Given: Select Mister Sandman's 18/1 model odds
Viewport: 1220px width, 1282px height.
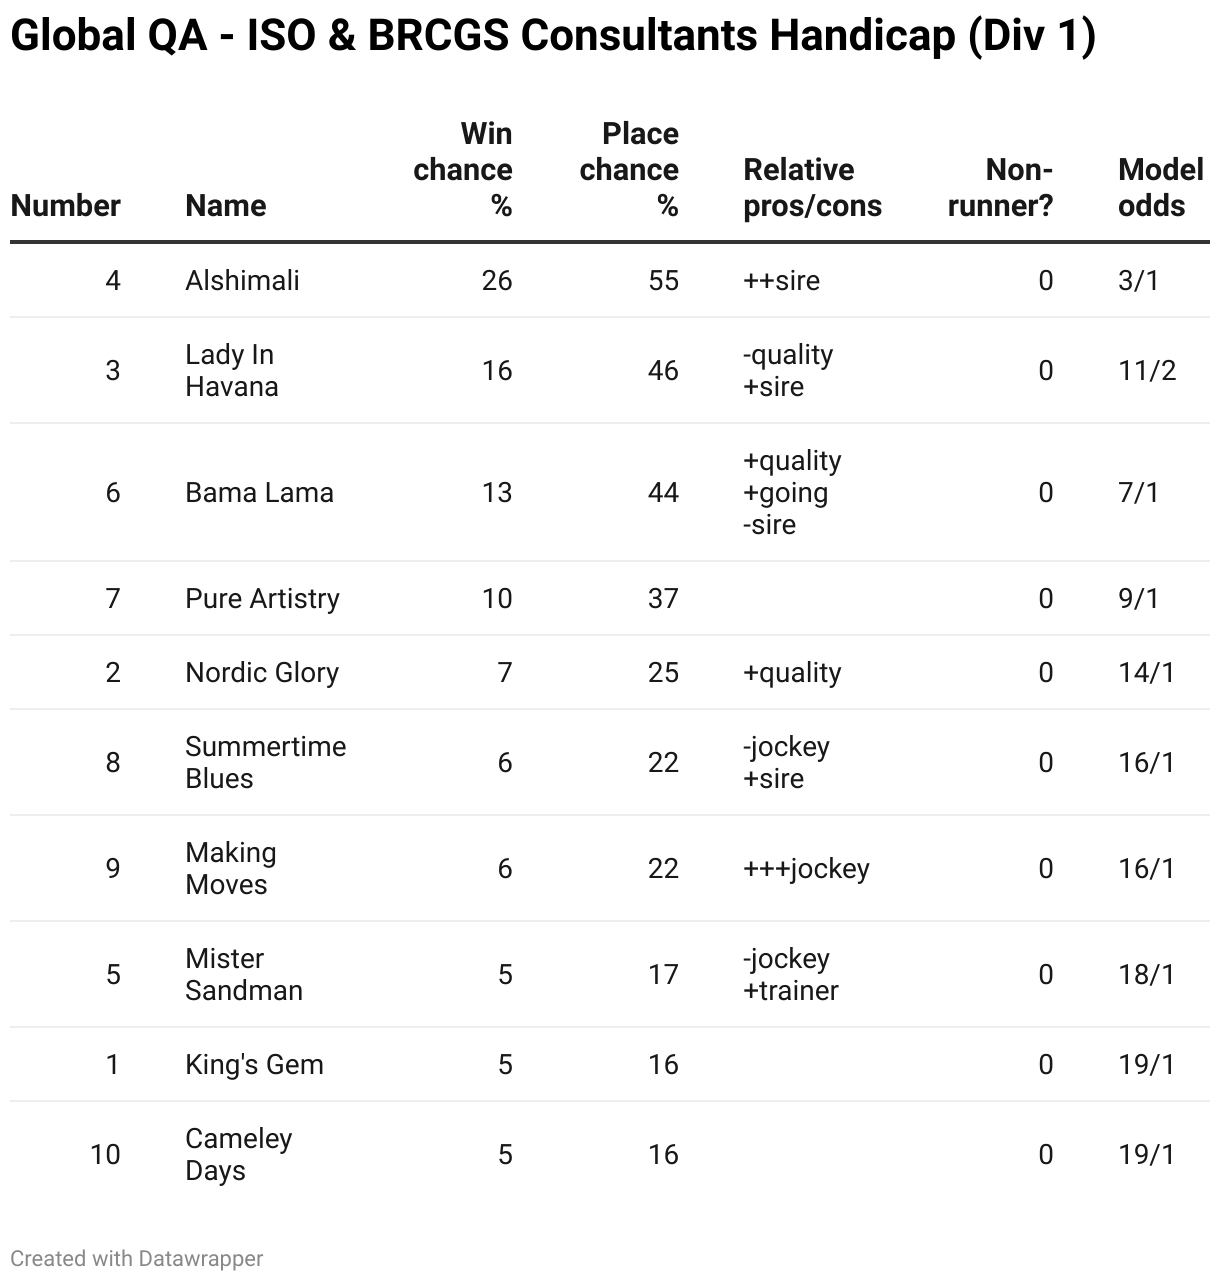Looking at the screenshot, I should pos(1147,975).
